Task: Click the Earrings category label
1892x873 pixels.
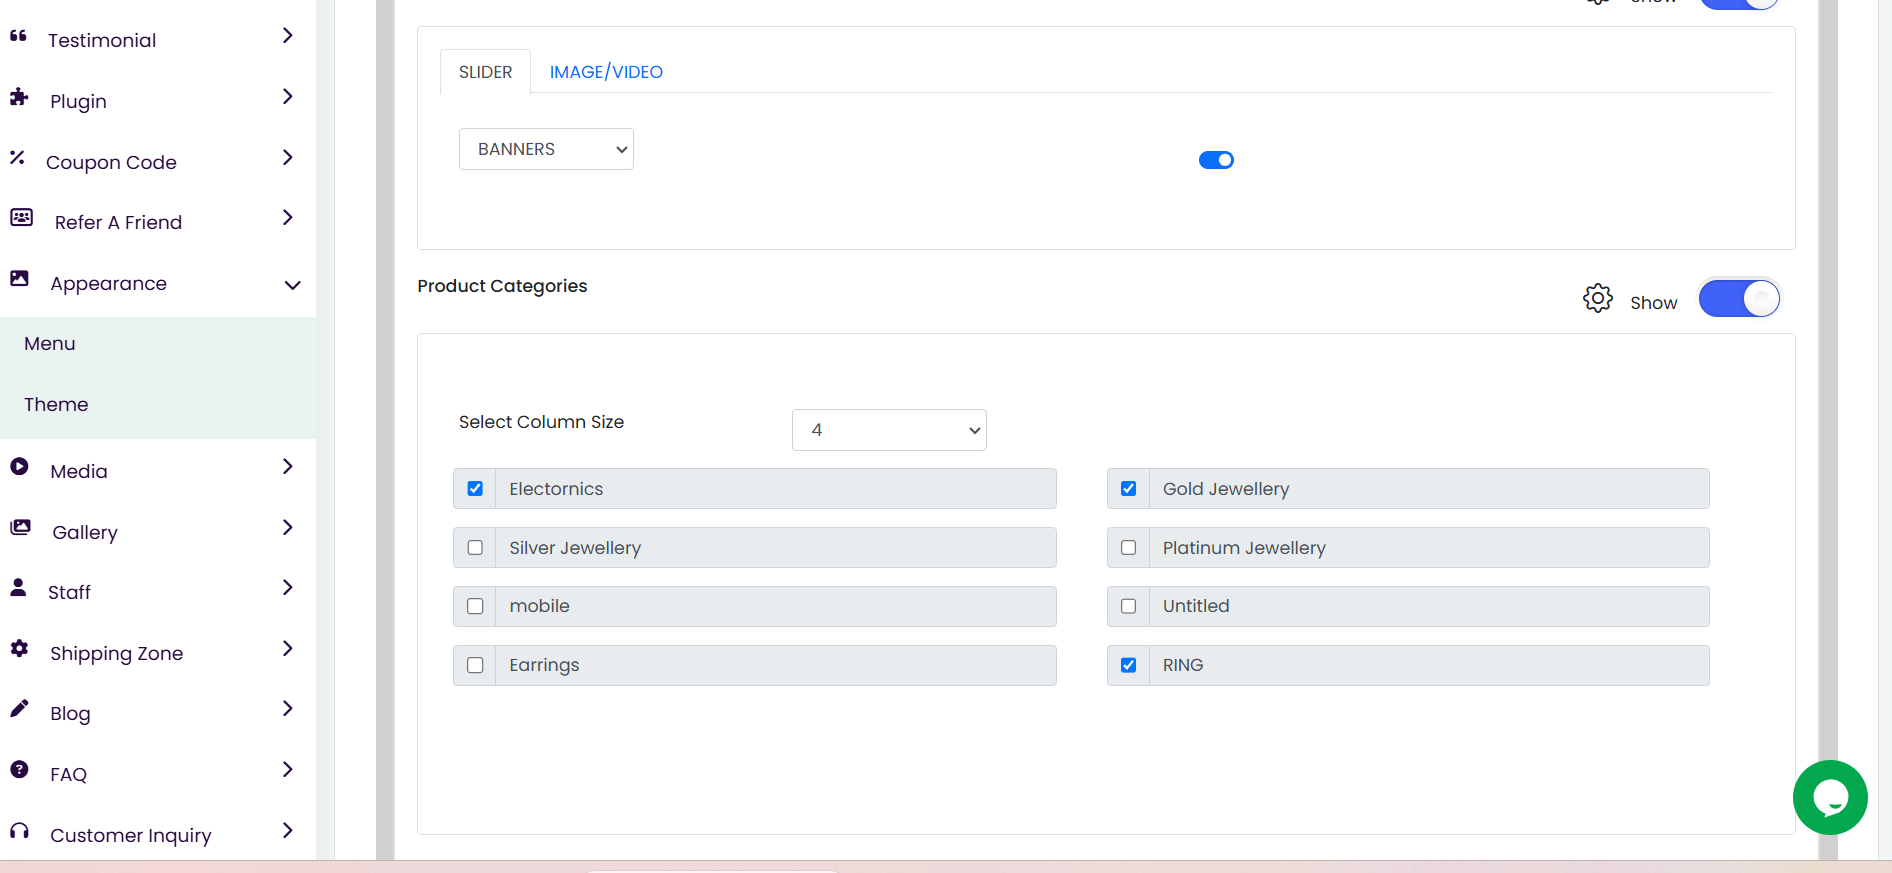Action: click(544, 665)
